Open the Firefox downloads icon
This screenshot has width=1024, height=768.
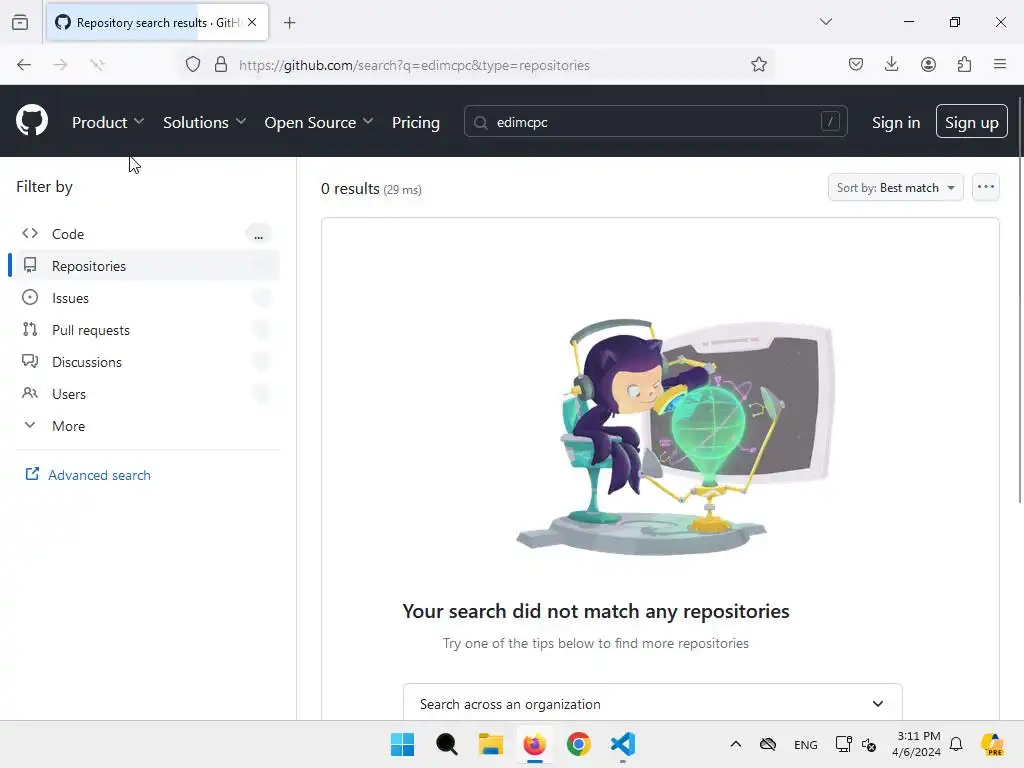[x=891, y=65]
